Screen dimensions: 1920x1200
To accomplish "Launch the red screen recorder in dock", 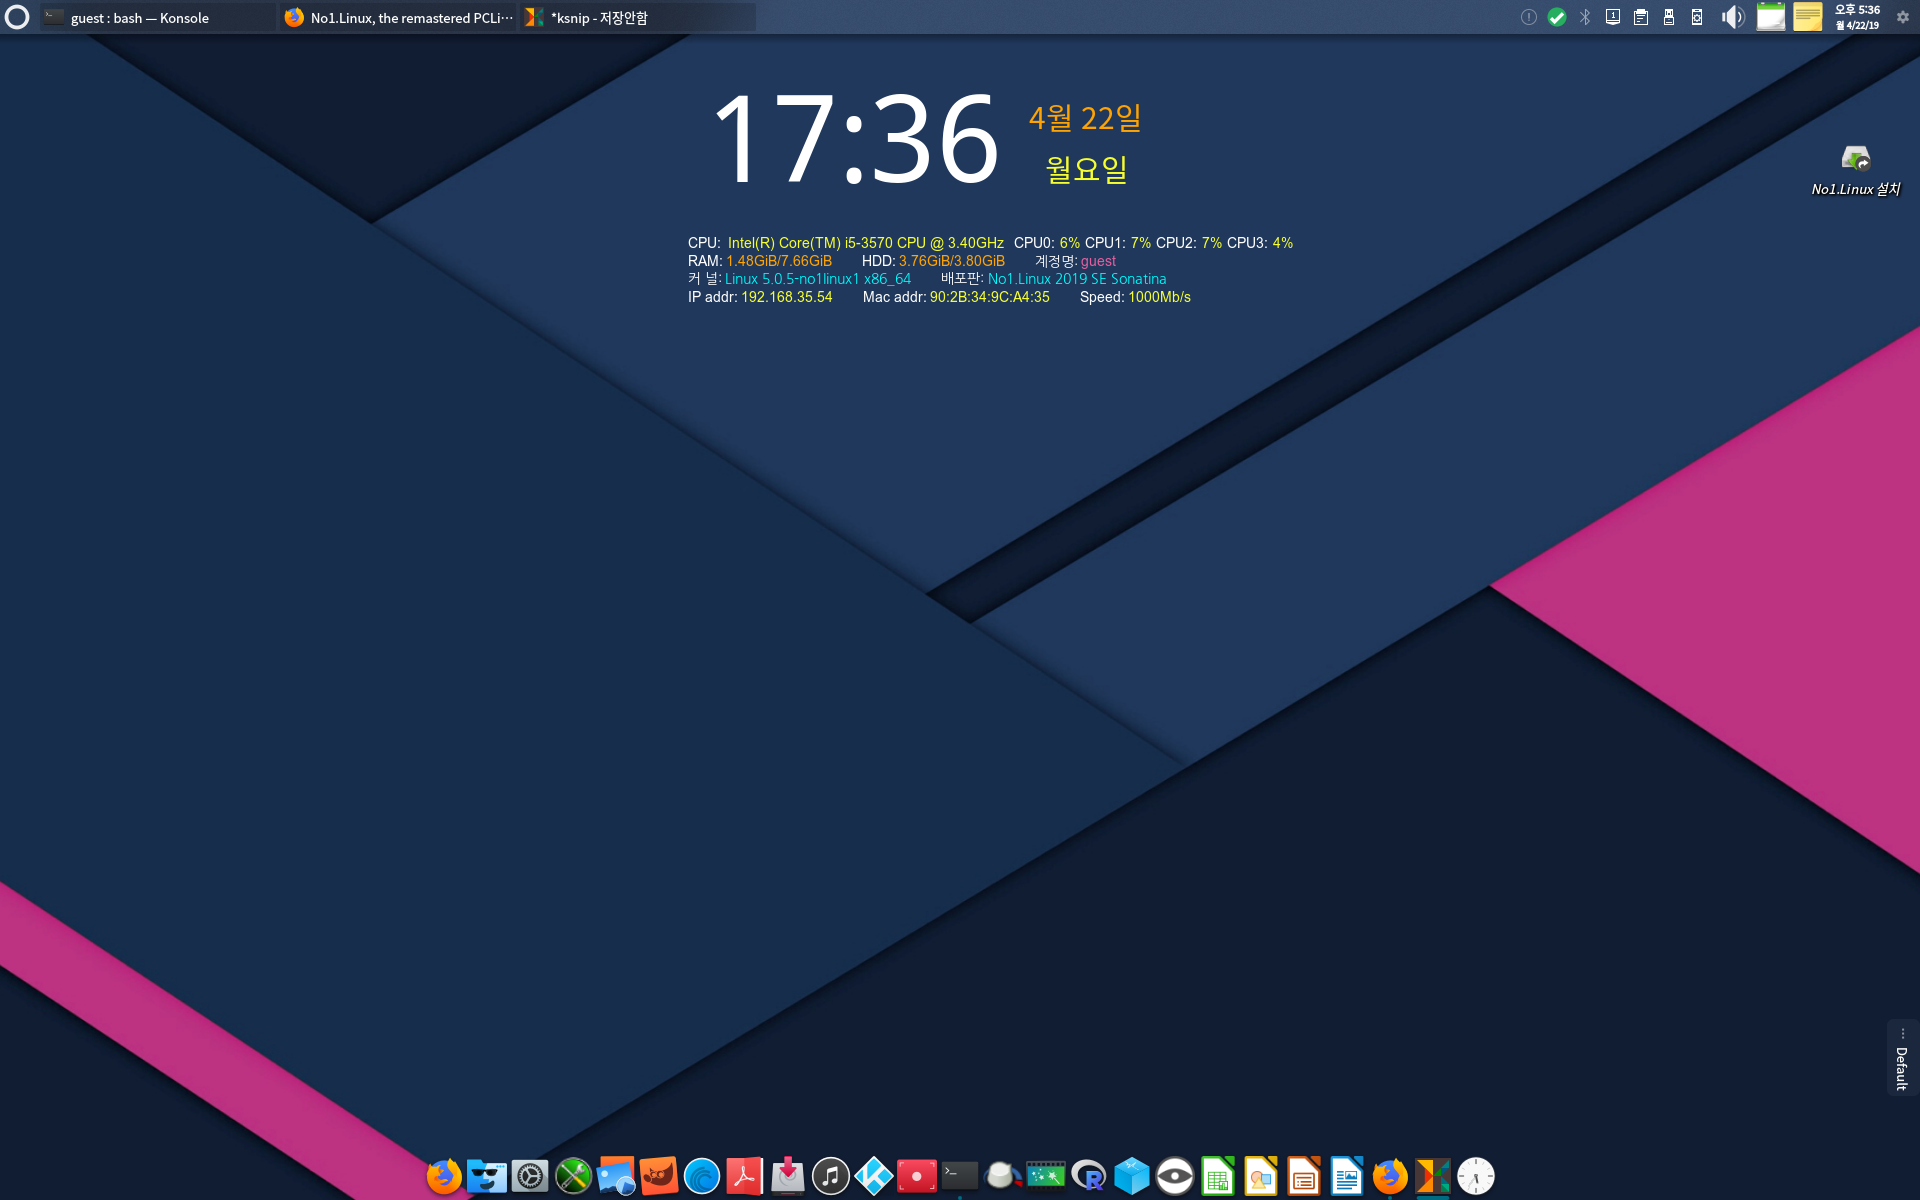I will pyautogui.click(x=917, y=1176).
